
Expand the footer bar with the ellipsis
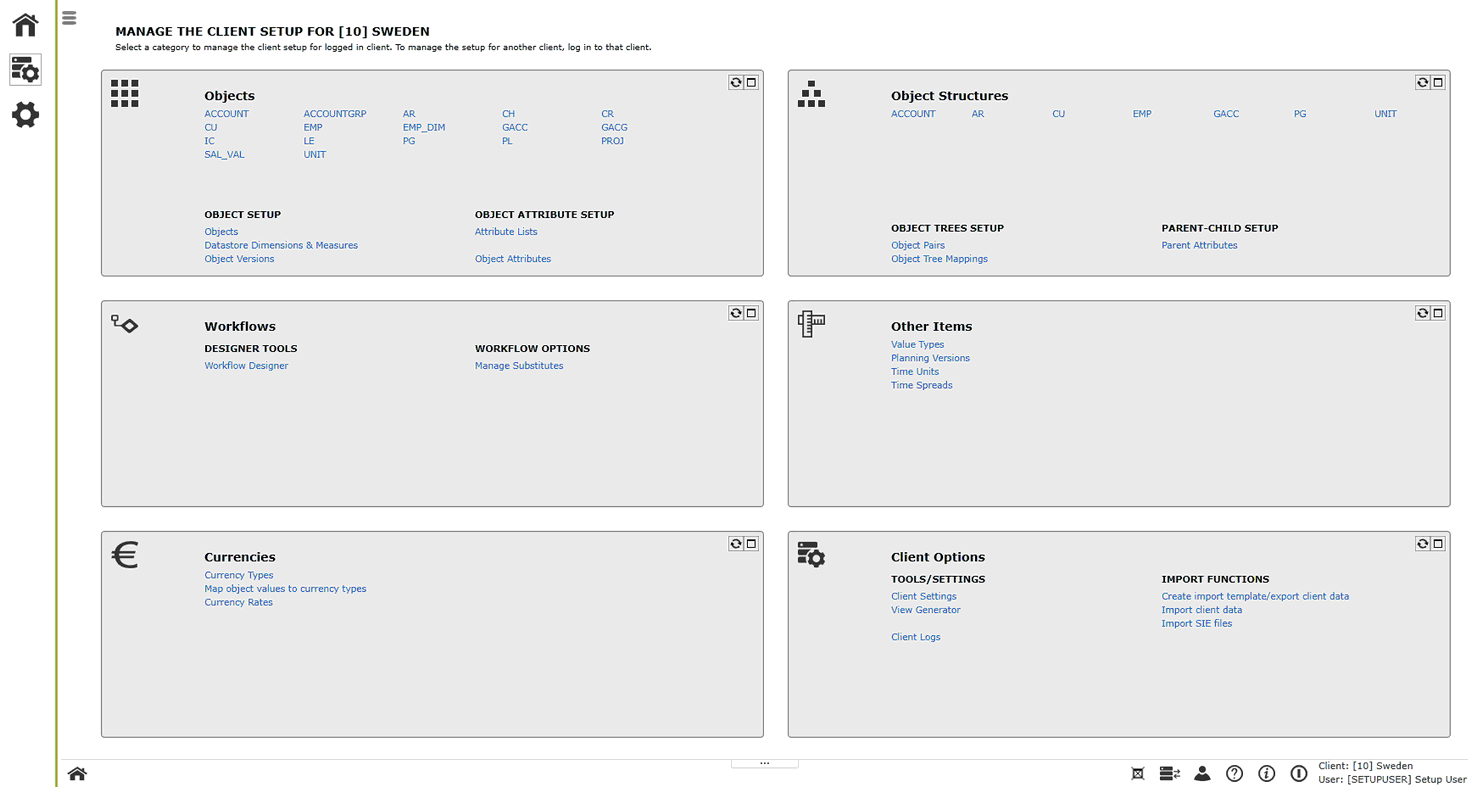coord(764,761)
